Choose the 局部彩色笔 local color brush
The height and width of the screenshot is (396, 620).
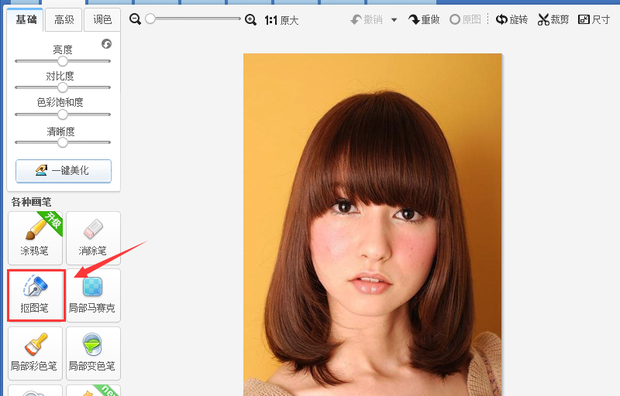(35, 353)
